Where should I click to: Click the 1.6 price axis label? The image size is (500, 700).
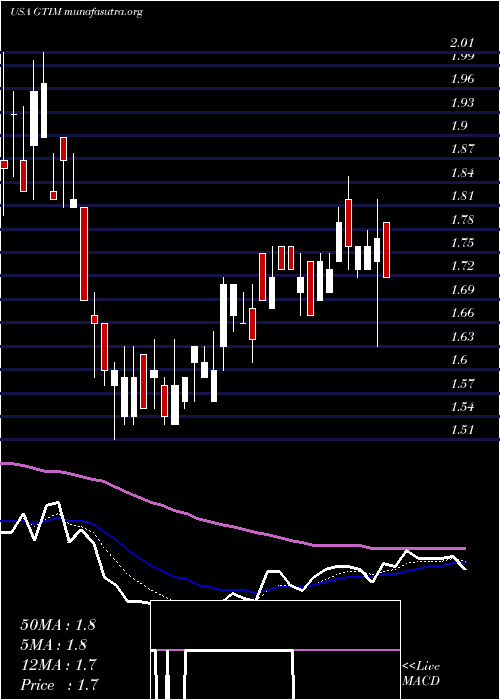click(x=458, y=360)
